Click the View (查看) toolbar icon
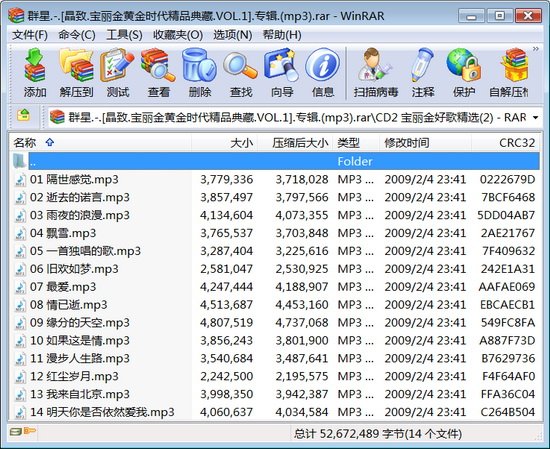The width and height of the screenshot is (550, 449). [159, 73]
